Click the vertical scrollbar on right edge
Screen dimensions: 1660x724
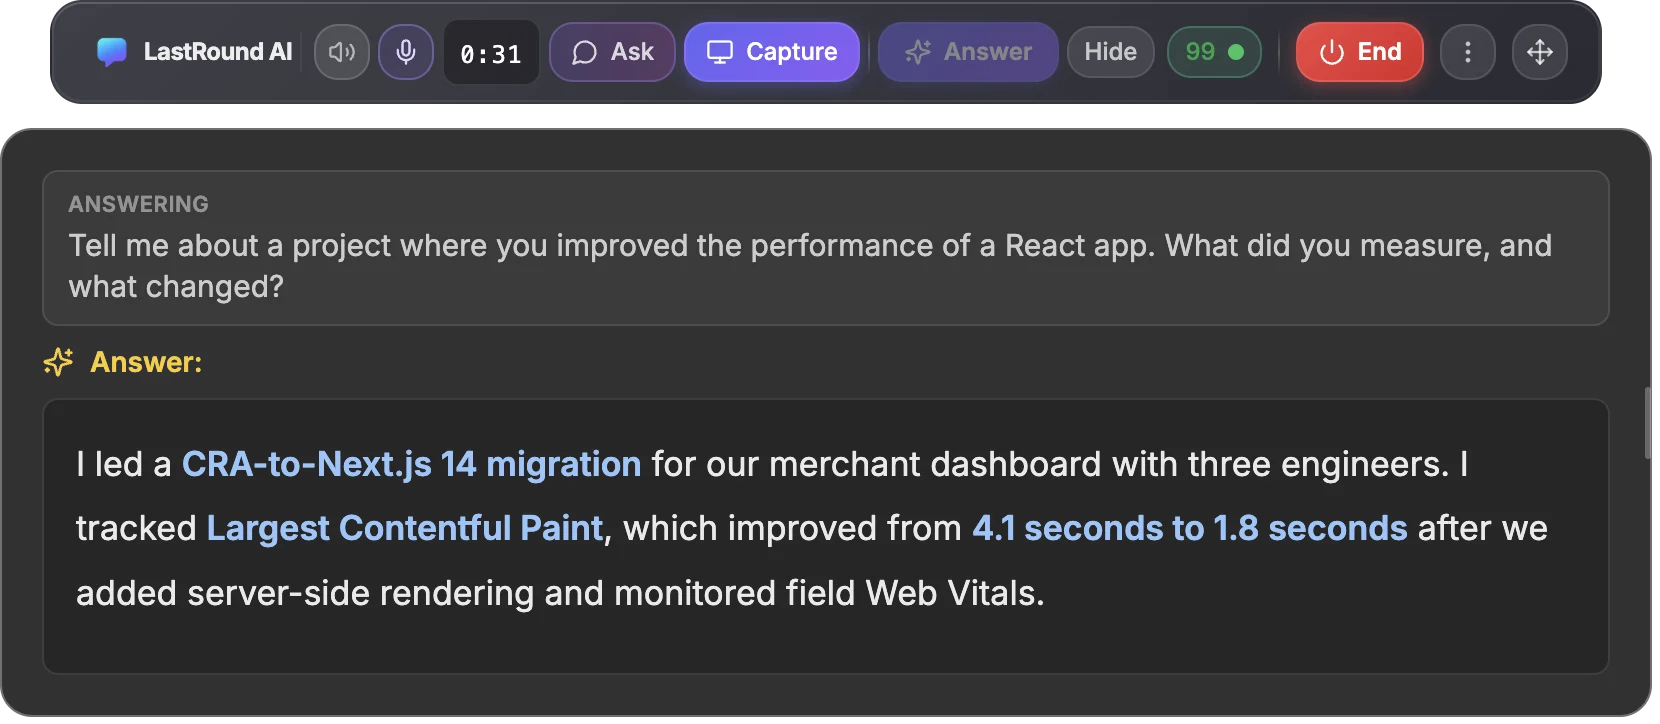1648,423
